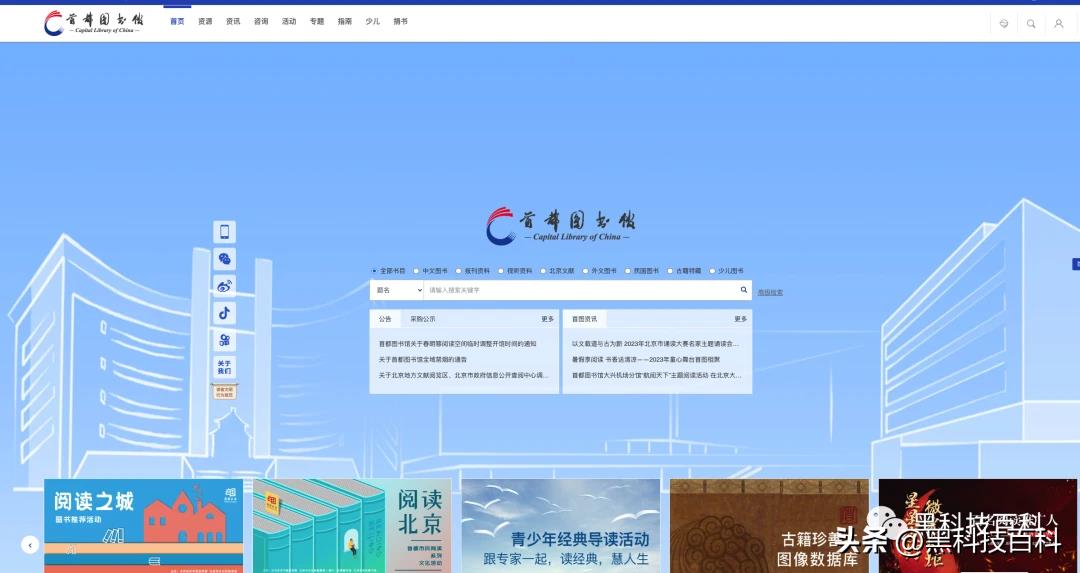
Task: Open the 阅读北京 banner card
Action: click(352, 526)
